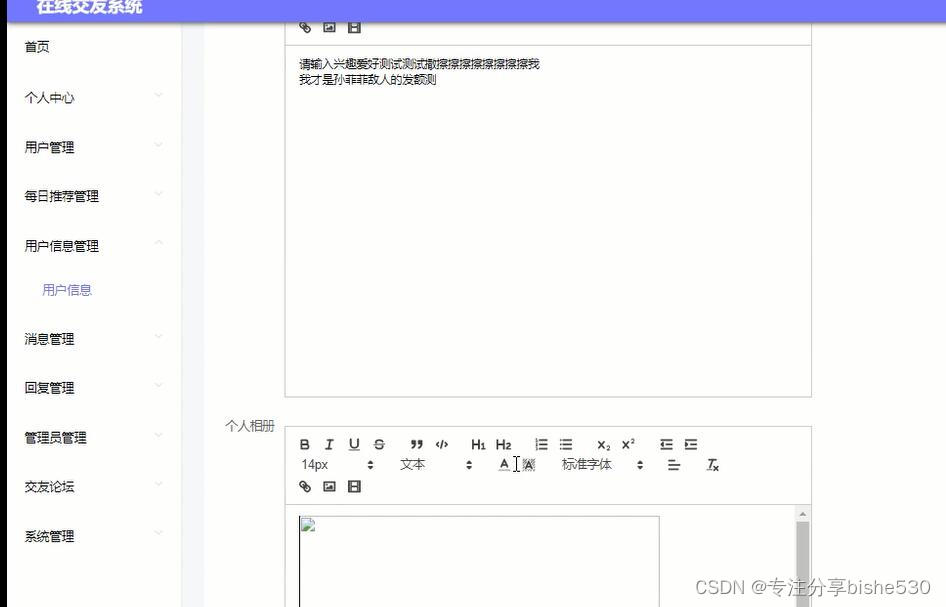Insert image in upper editor toolbar
The width and height of the screenshot is (946, 607).
tap(329, 27)
